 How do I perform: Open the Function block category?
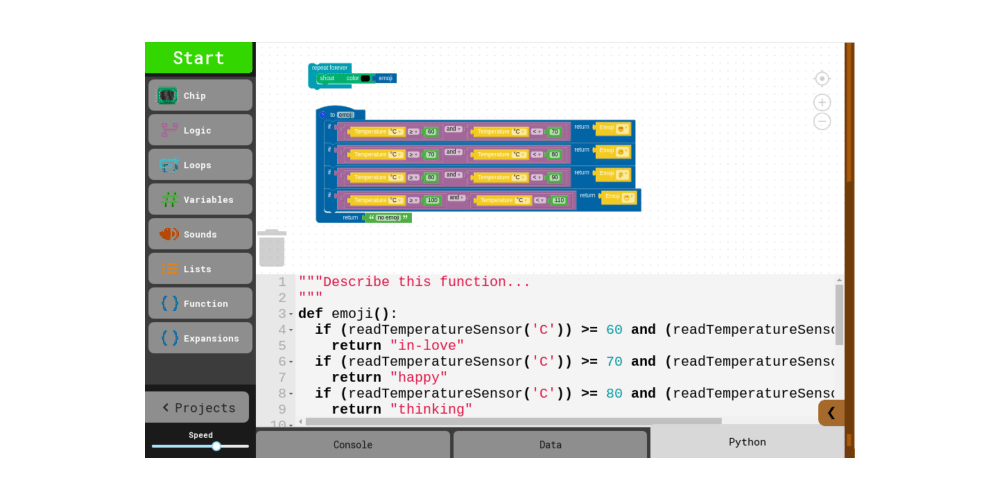(x=200, y=304)
